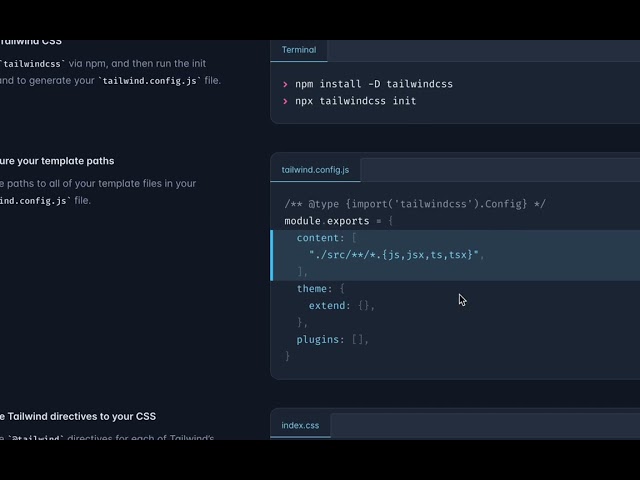
Task: Click the 'module.exports = {' line
Action: click(x=338, y=221)
